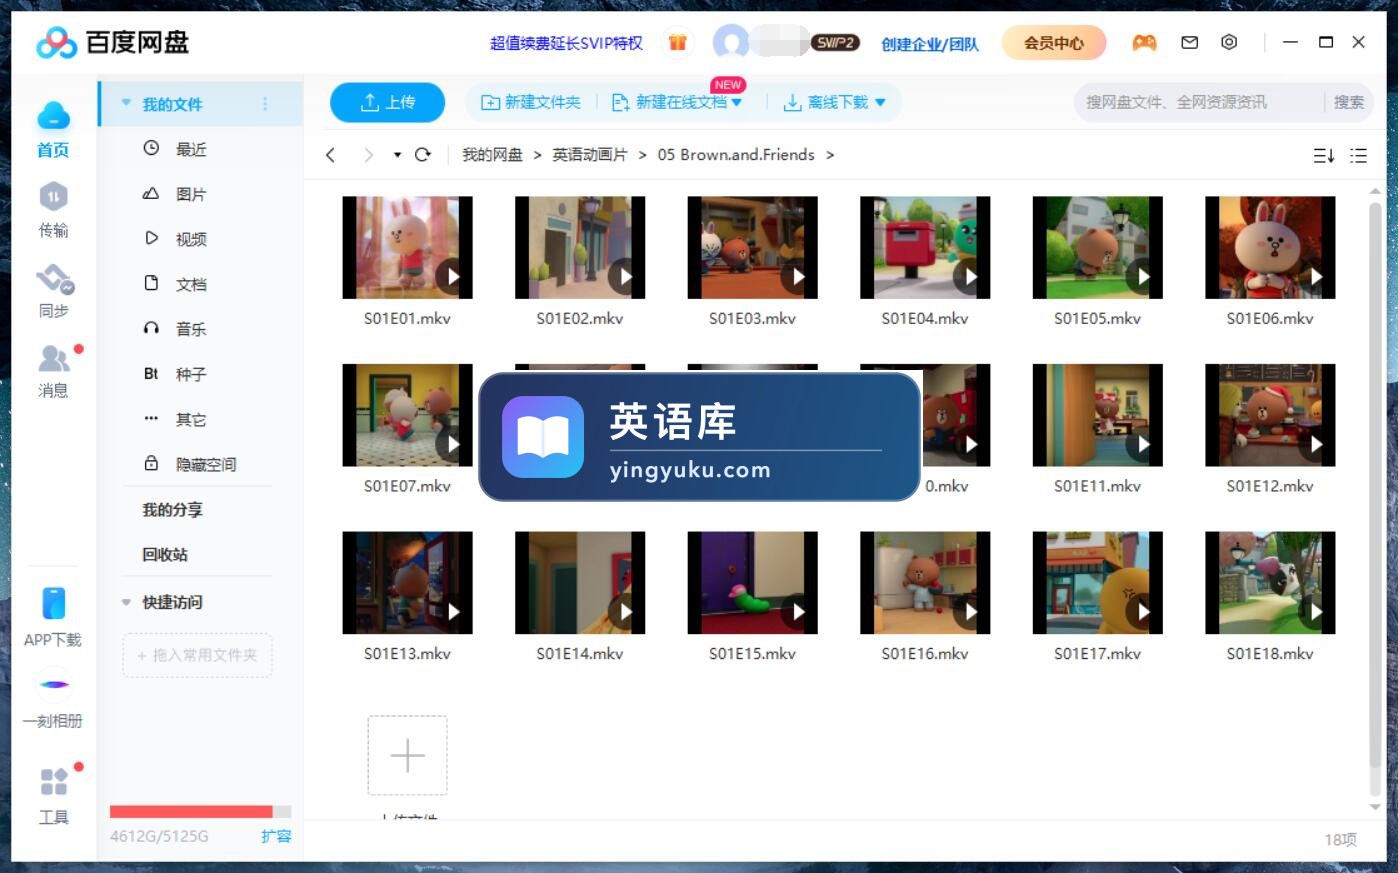This screenshot has width=1398, height=873.
Task: Click the 文档 document icon
Action: click(x=151, y=283)
